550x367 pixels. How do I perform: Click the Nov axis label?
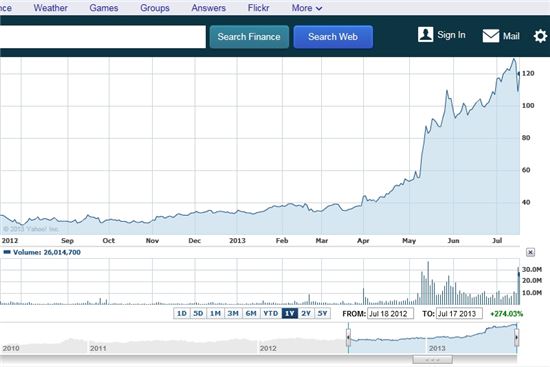coord(152,241)
